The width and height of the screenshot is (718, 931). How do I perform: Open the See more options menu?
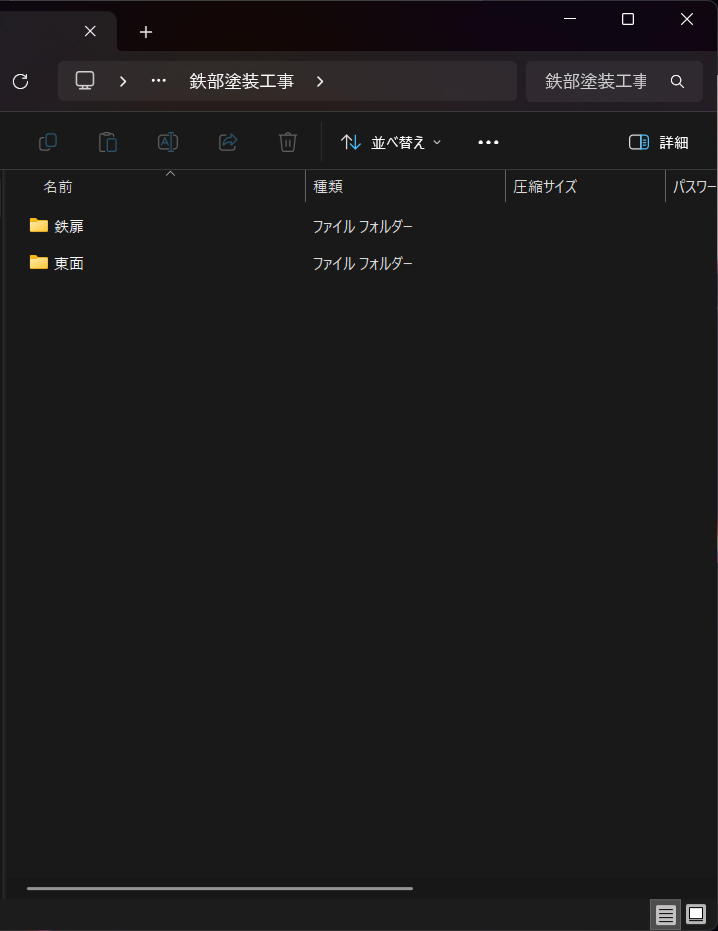(x=488, y=142)
